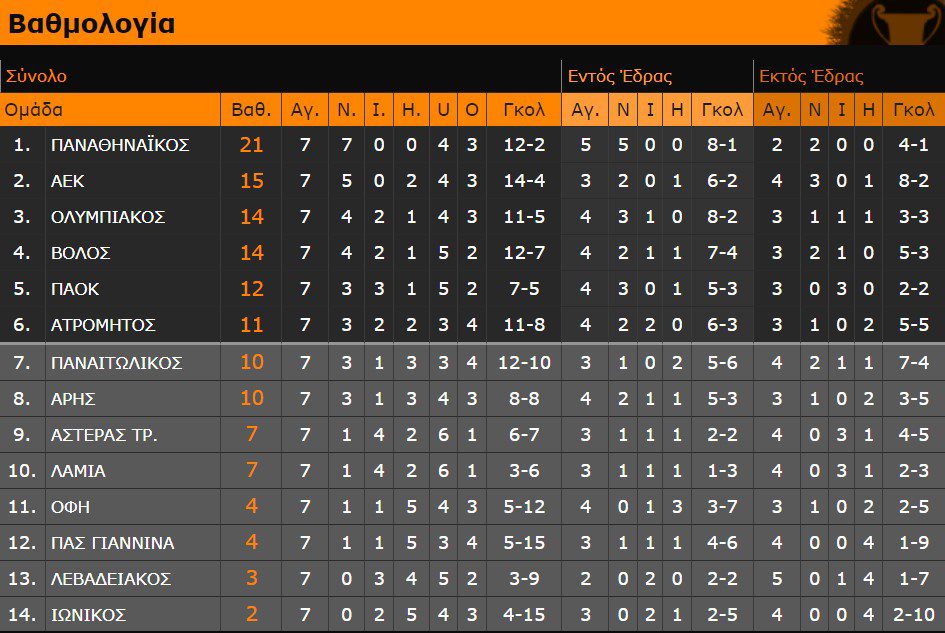Click the U column header

tap(443, 110)
